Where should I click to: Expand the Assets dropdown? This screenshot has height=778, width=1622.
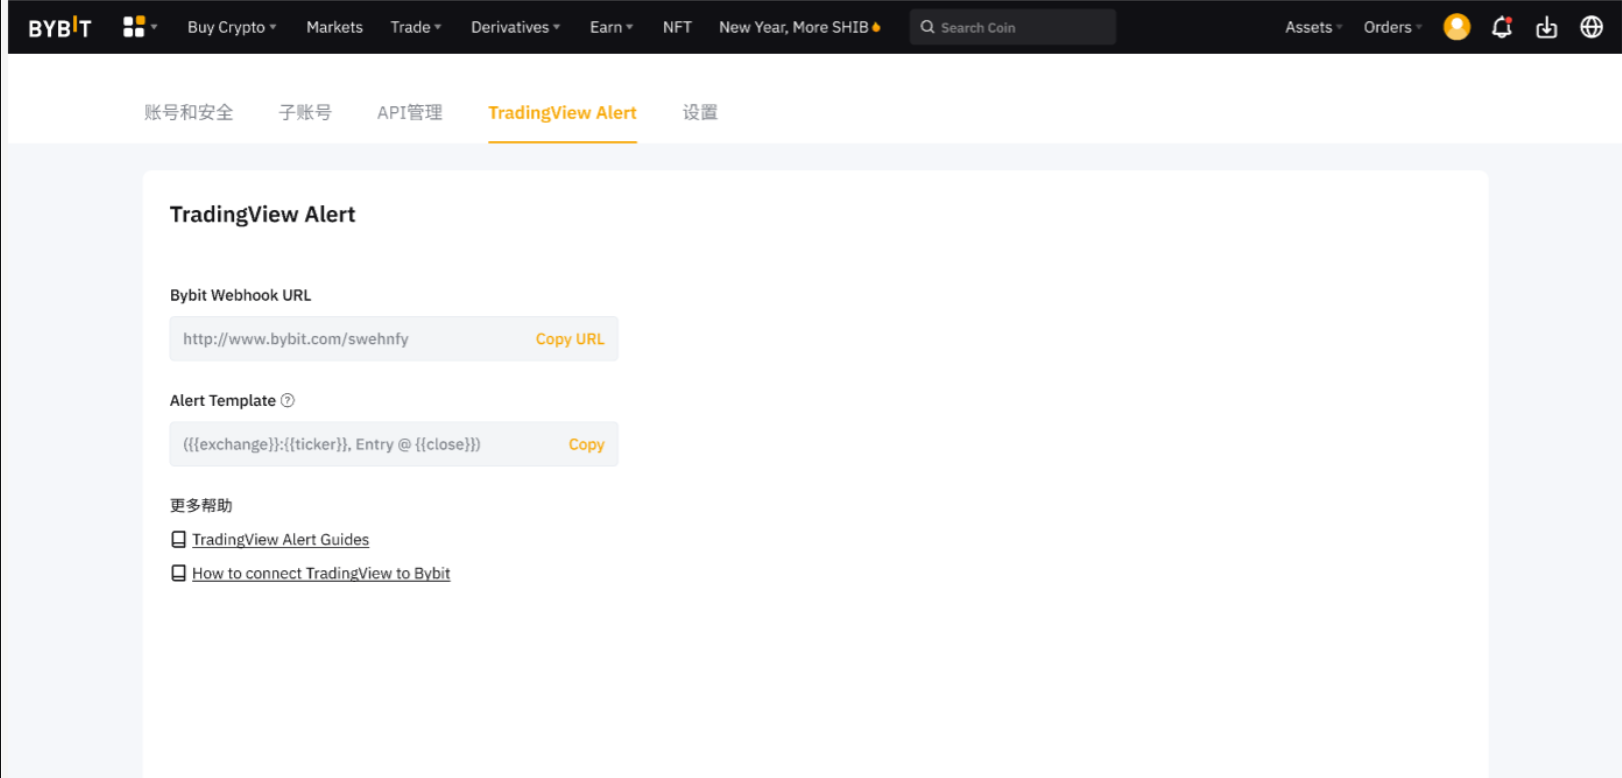(1313, 27)
